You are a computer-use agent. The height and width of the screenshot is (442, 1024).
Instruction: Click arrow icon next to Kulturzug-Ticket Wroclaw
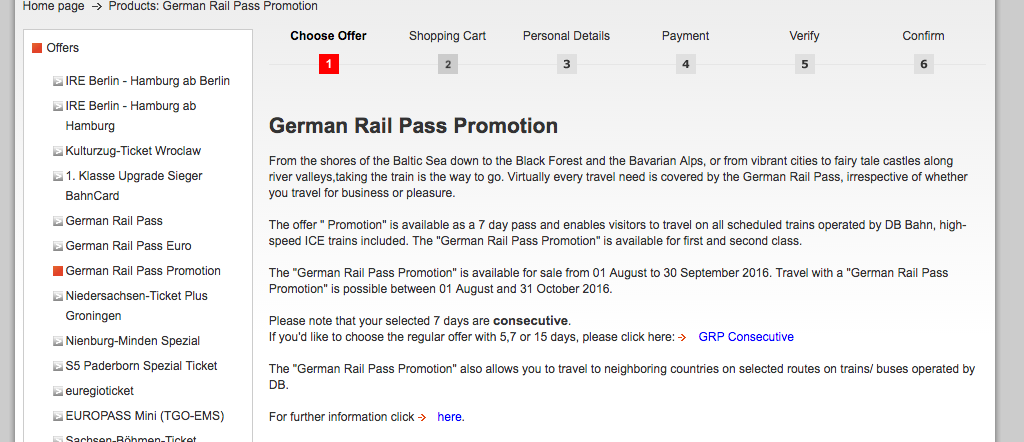58,151
